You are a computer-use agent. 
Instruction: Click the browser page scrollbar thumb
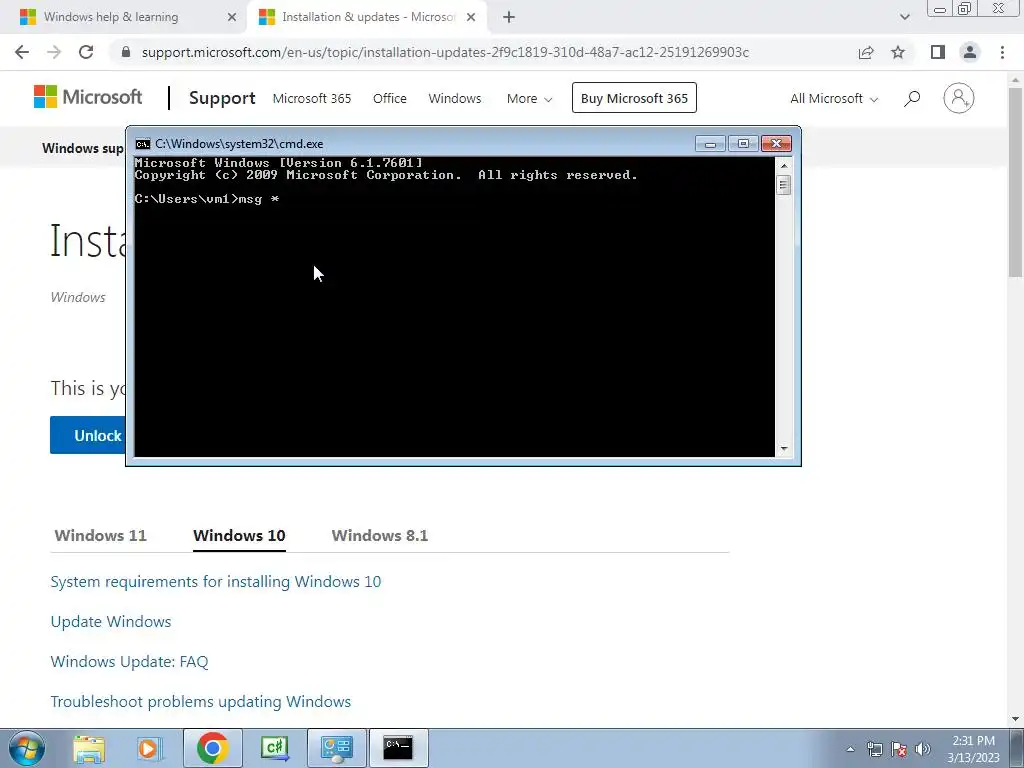pyautogui.click(x=1016, y=181)
